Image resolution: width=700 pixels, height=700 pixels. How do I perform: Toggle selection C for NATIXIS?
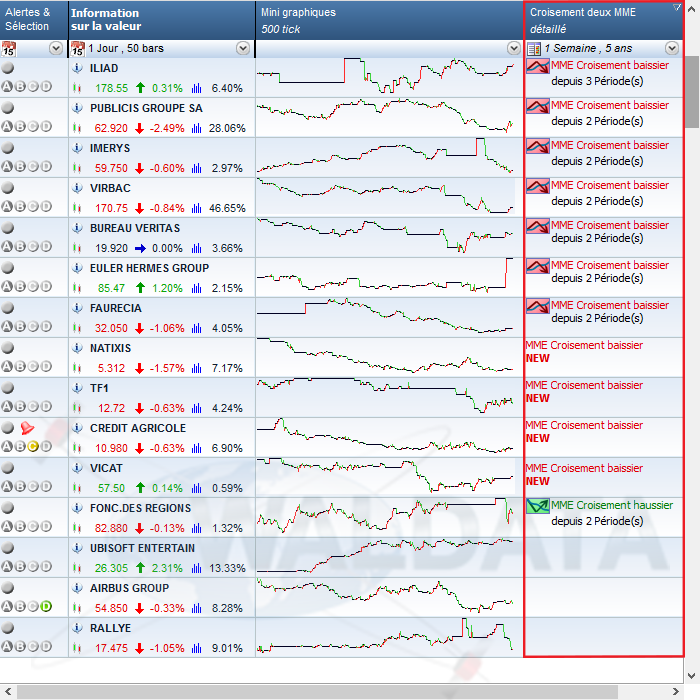[x=33, y=367]
